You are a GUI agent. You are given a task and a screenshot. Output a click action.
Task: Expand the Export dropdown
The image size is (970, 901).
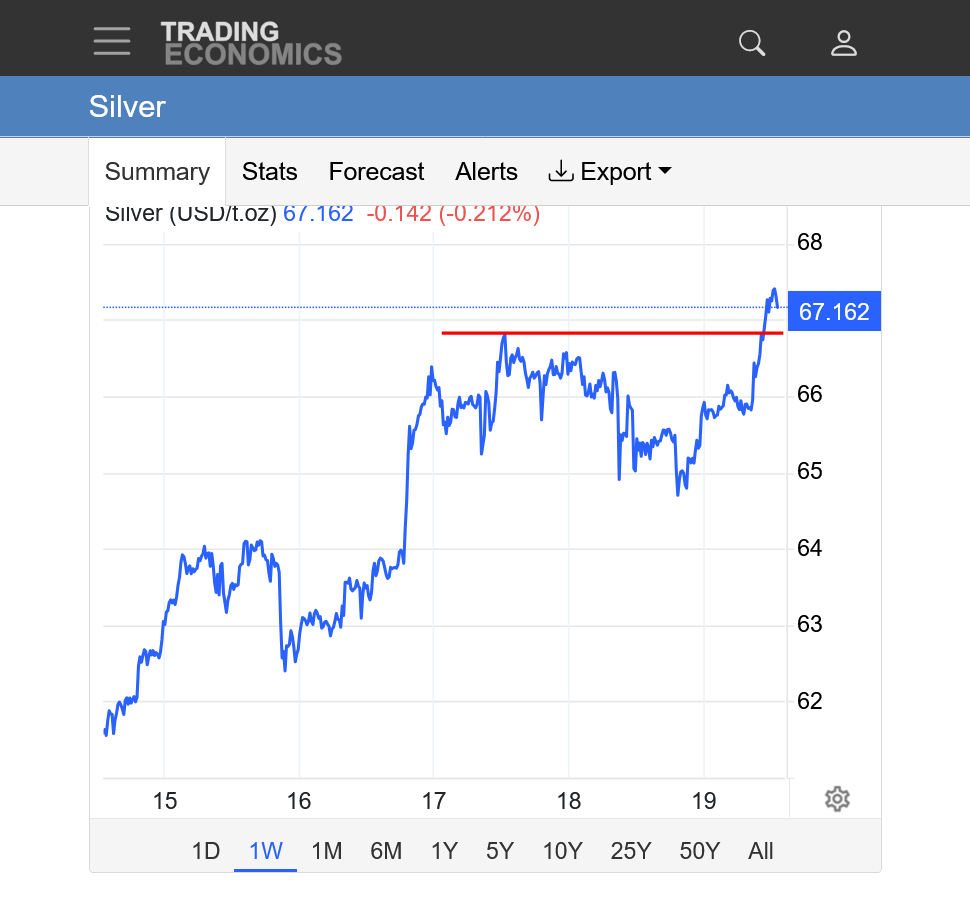pos(610,172)
